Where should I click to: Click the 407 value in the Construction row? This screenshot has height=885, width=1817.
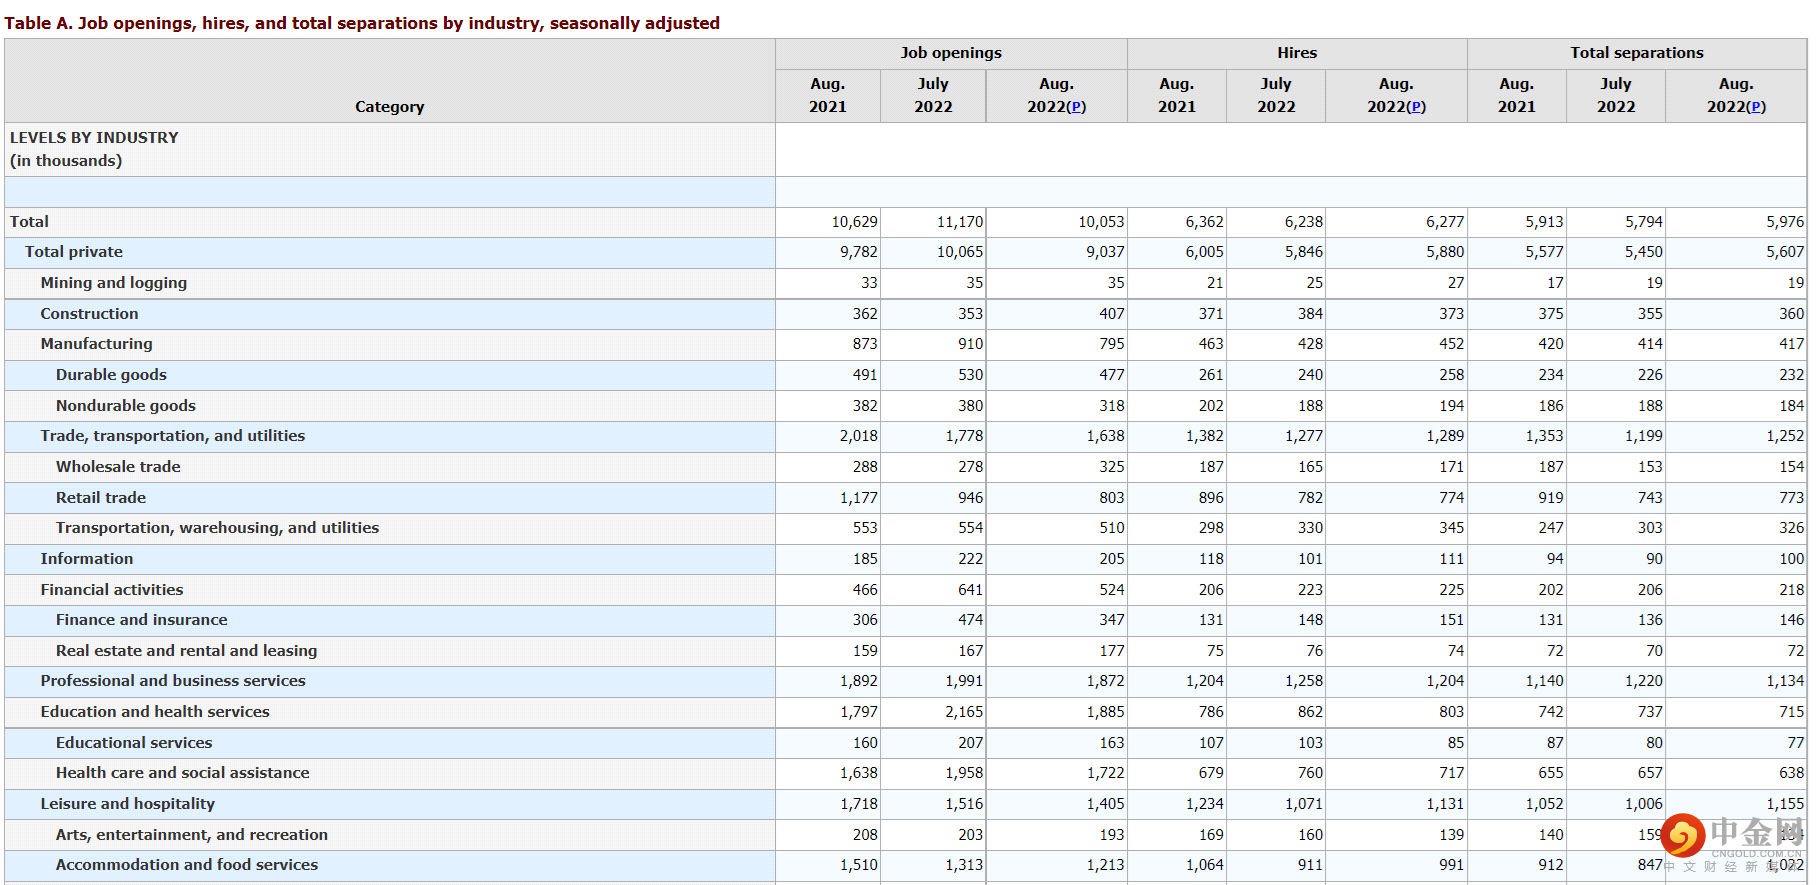(1112, 314)
